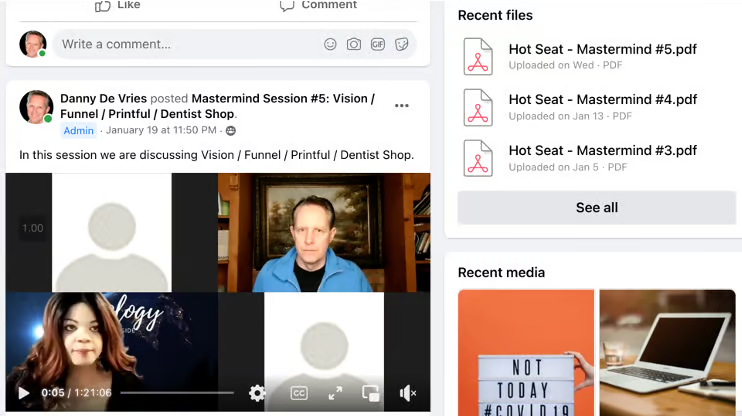Open Hot Seat - Mastermind #5.pdf
Screen dimensions: 742x416
602,49
